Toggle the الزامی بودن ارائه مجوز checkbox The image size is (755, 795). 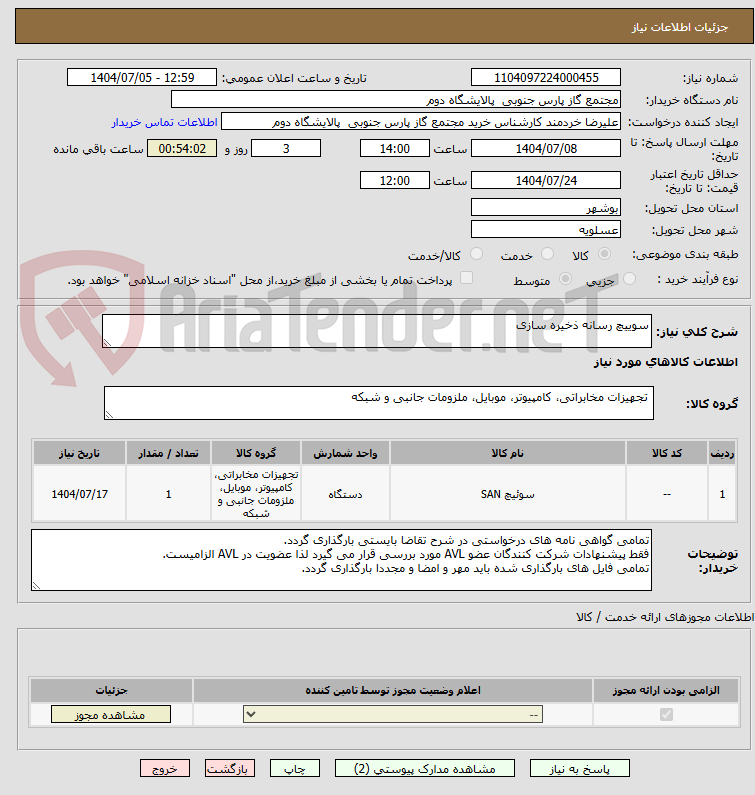click(666, 714)
